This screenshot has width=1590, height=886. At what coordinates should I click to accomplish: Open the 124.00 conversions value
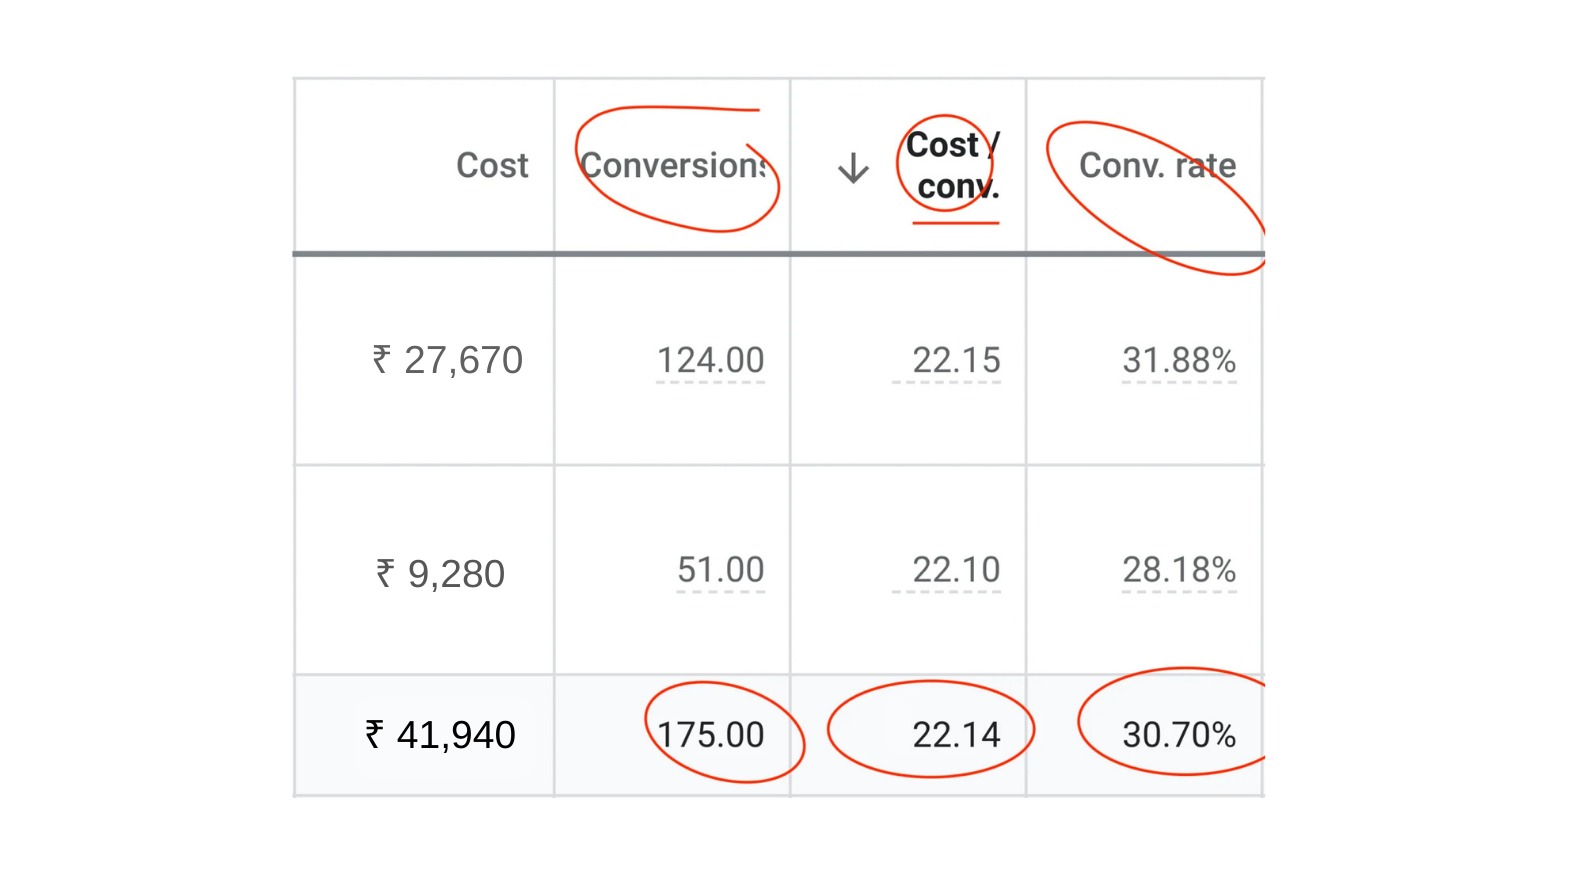tap(710, 360)
